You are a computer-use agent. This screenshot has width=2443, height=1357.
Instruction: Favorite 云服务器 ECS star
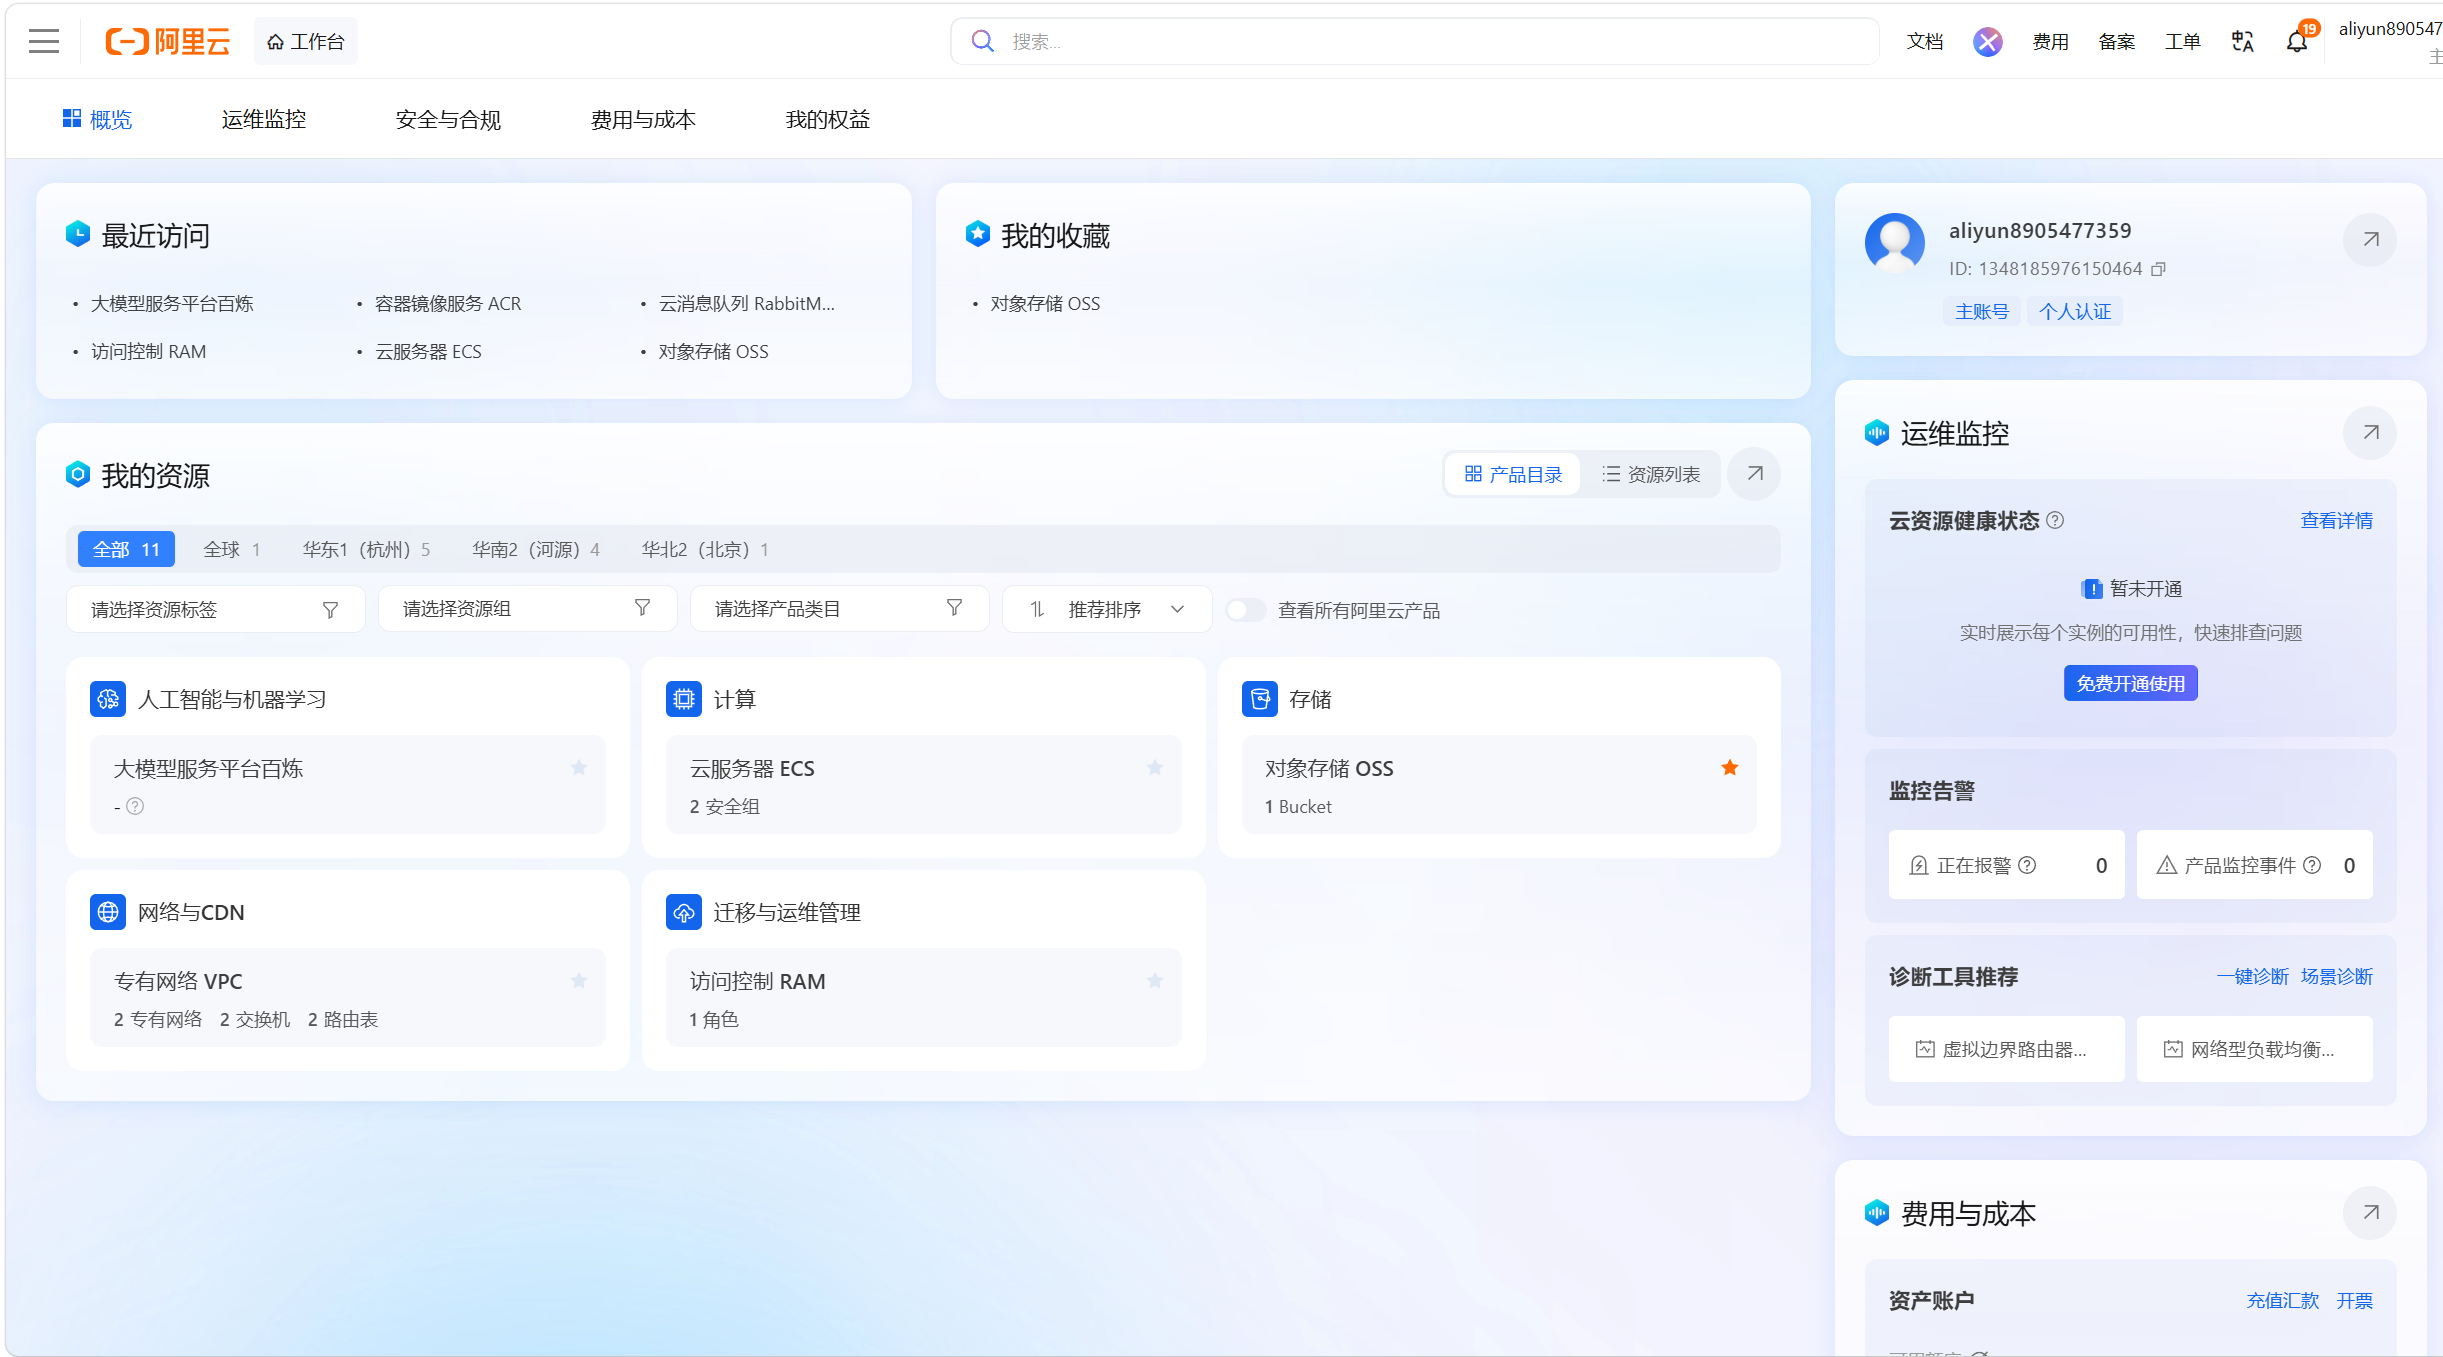point(1155,768)
